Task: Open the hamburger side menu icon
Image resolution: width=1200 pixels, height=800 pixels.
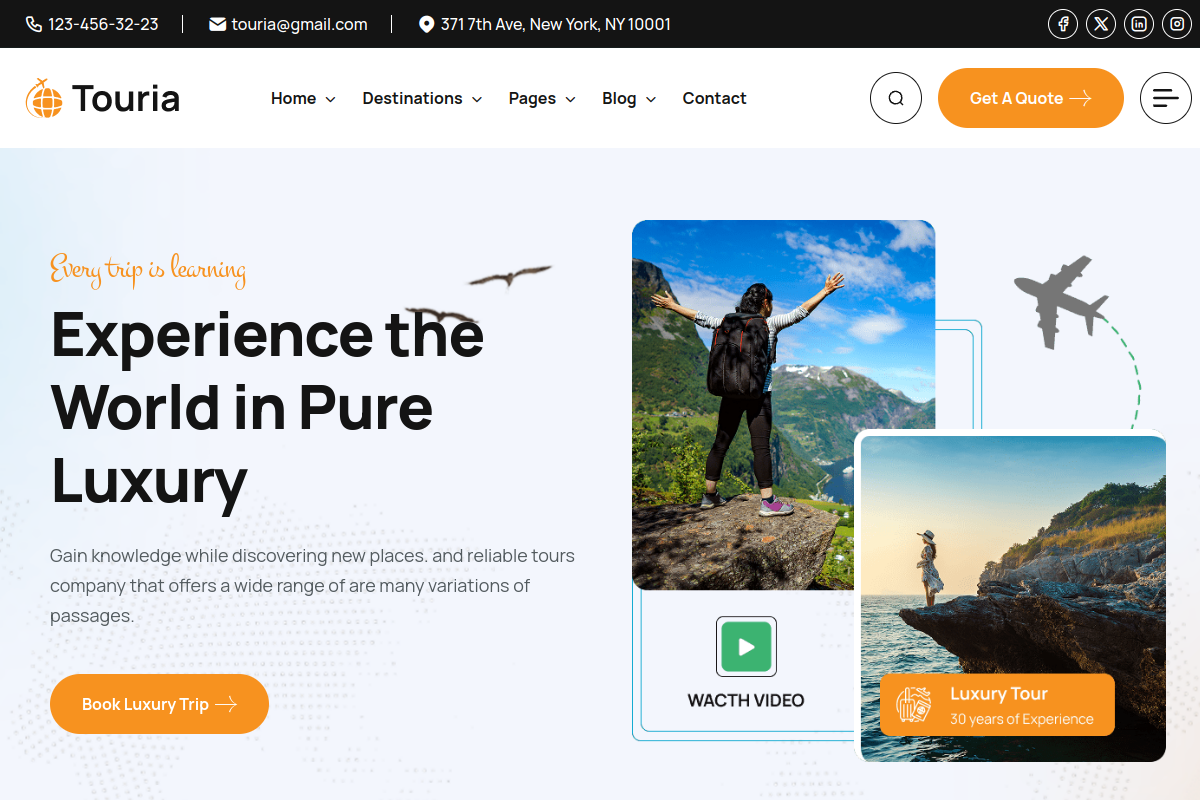Action: pyautogui.click(x=1166, y=98)
